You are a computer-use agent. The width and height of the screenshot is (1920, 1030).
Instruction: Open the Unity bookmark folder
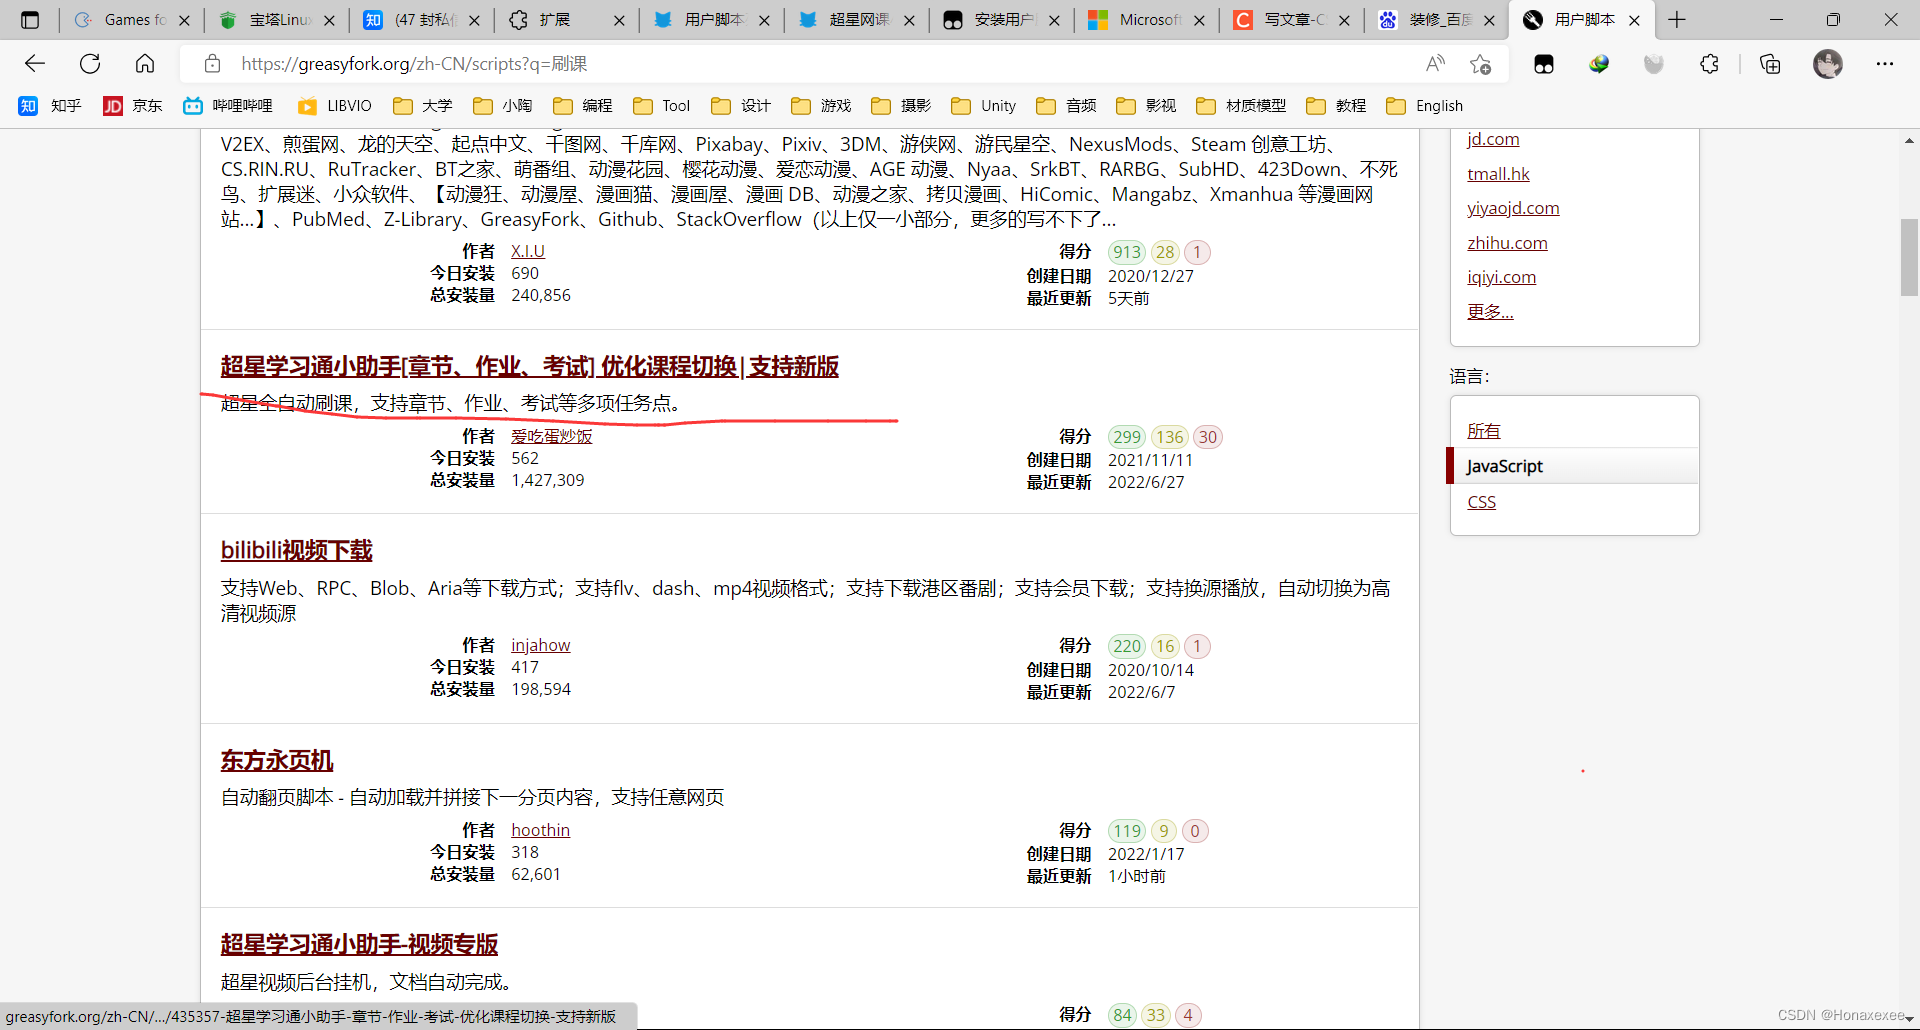(984, 106)
